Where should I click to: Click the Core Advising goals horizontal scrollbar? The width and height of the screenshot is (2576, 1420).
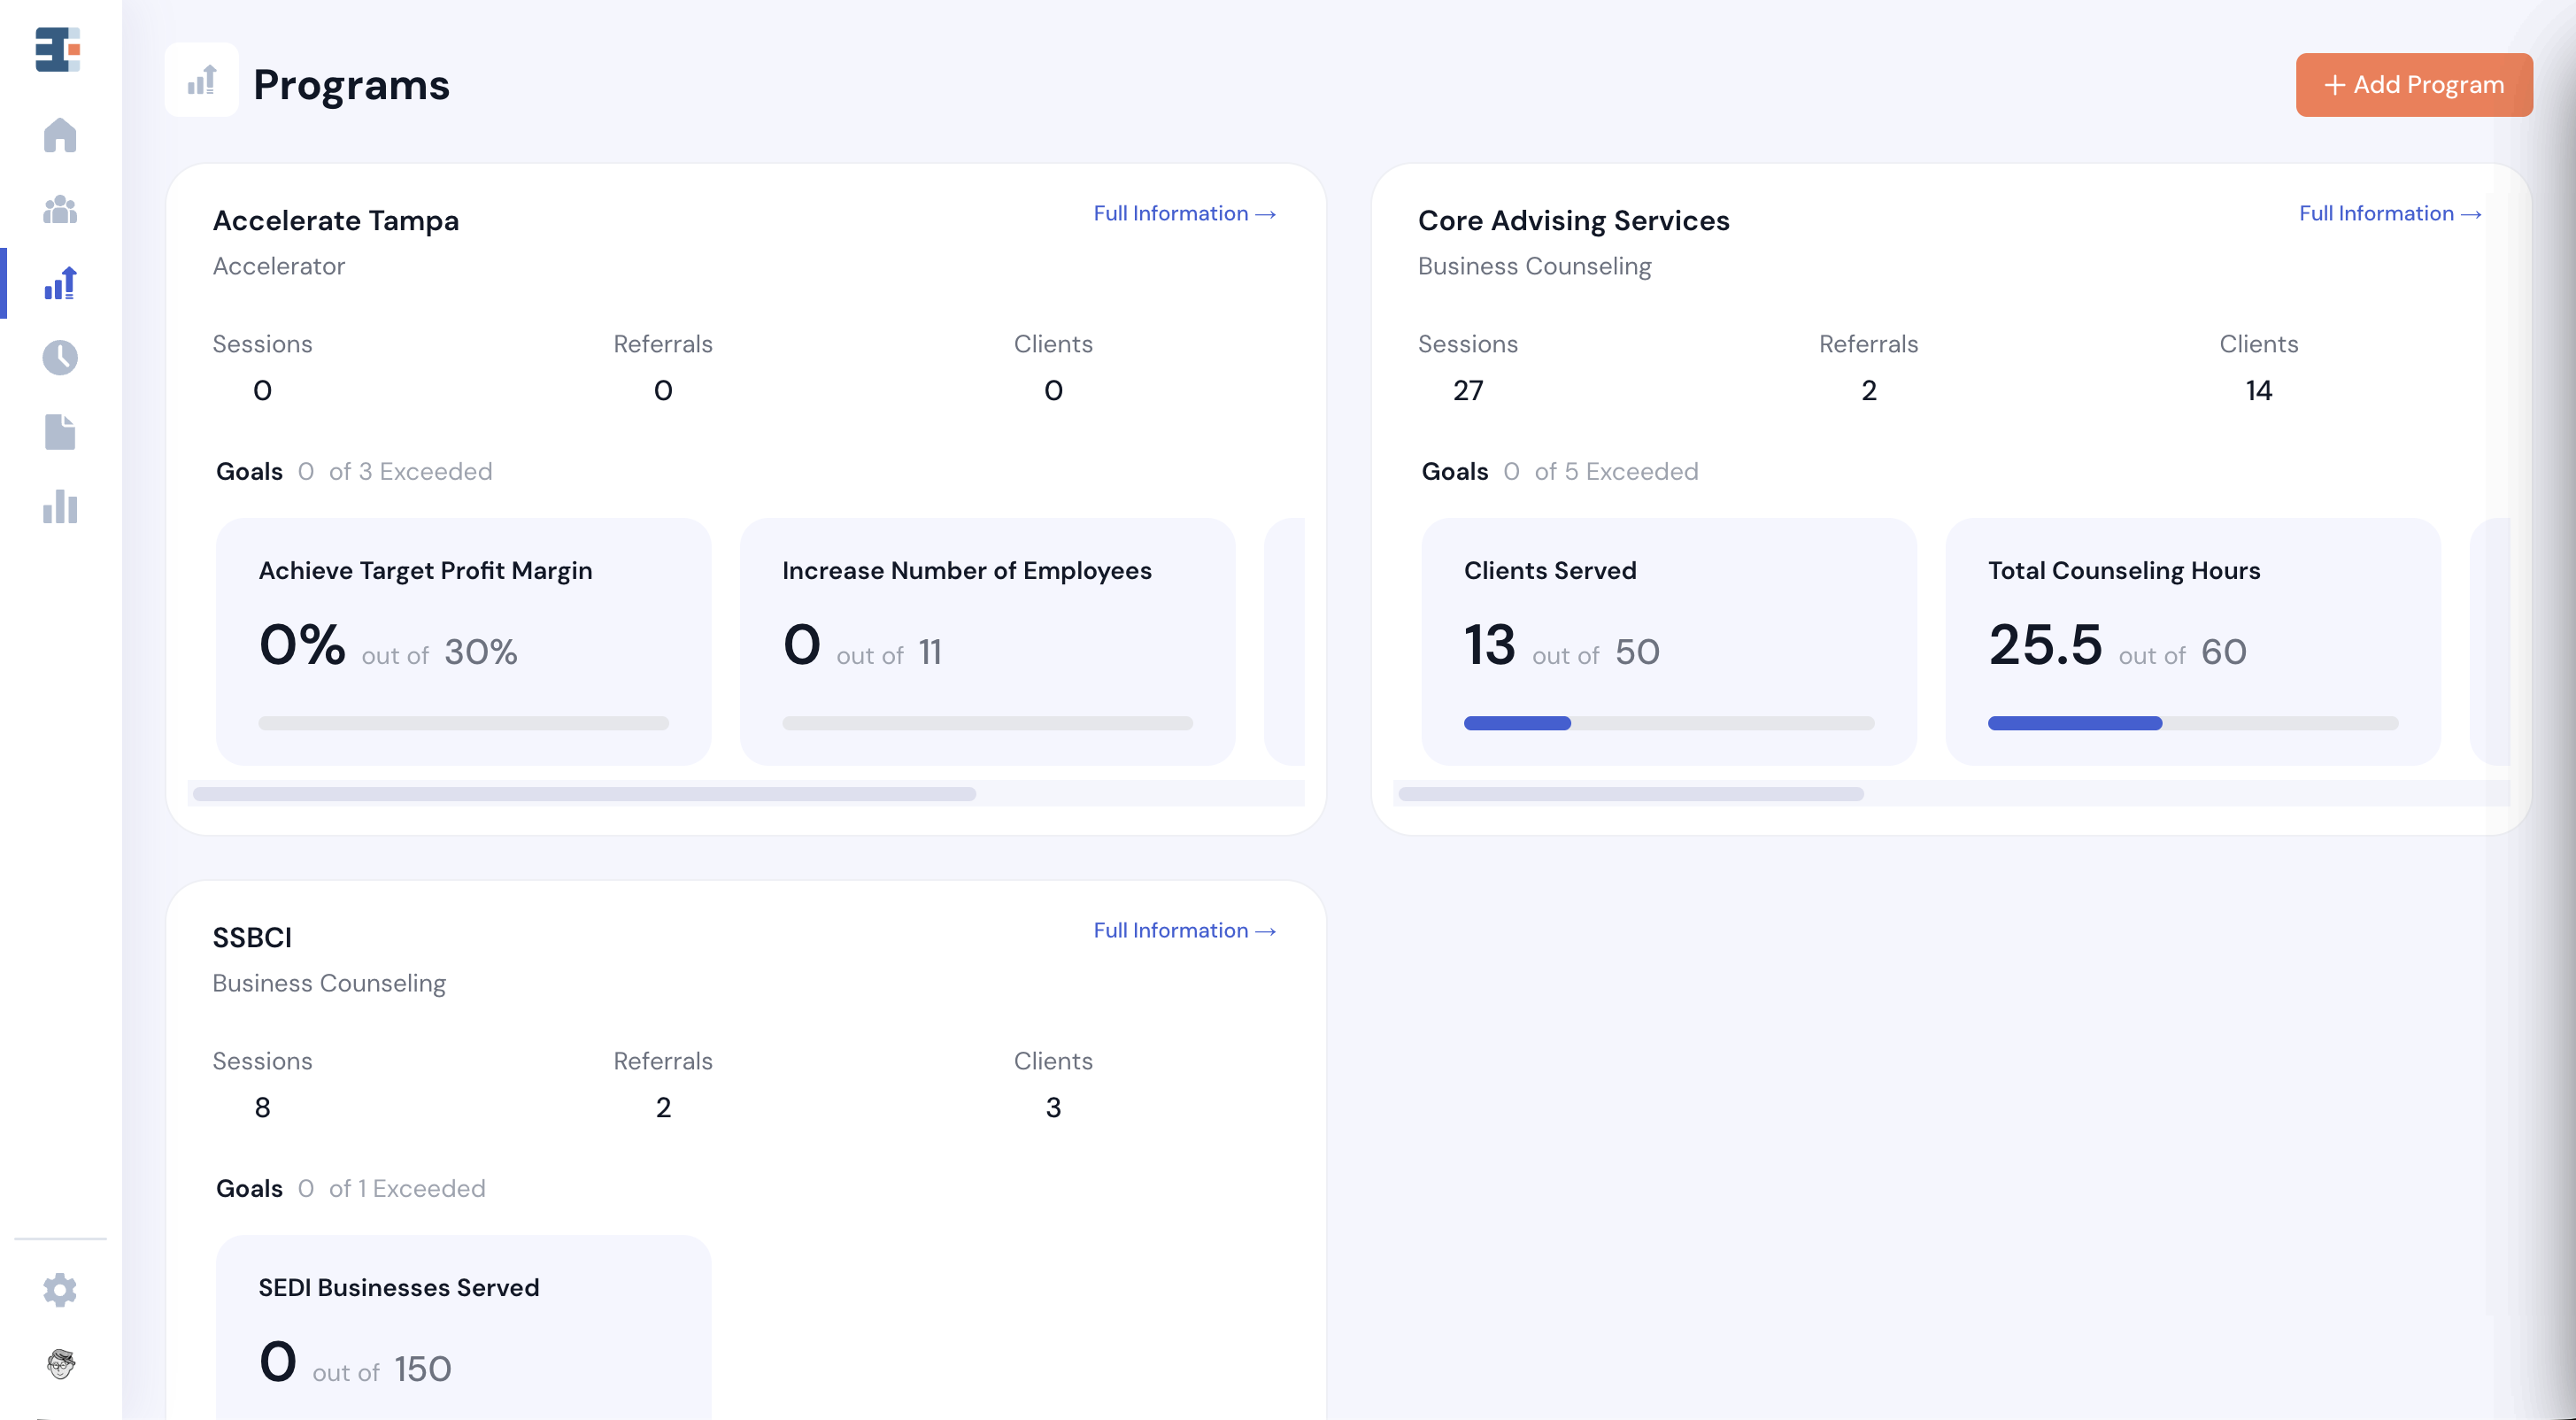click(1630, 794)
